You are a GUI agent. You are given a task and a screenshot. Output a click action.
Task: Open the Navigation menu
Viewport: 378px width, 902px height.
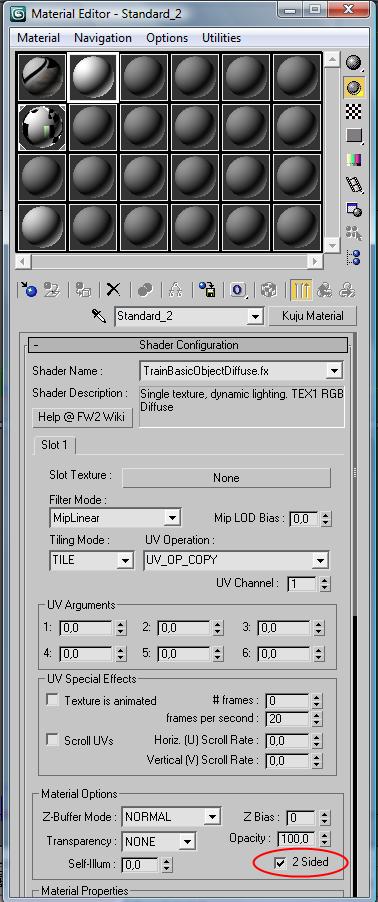click(x=103, y=38)
